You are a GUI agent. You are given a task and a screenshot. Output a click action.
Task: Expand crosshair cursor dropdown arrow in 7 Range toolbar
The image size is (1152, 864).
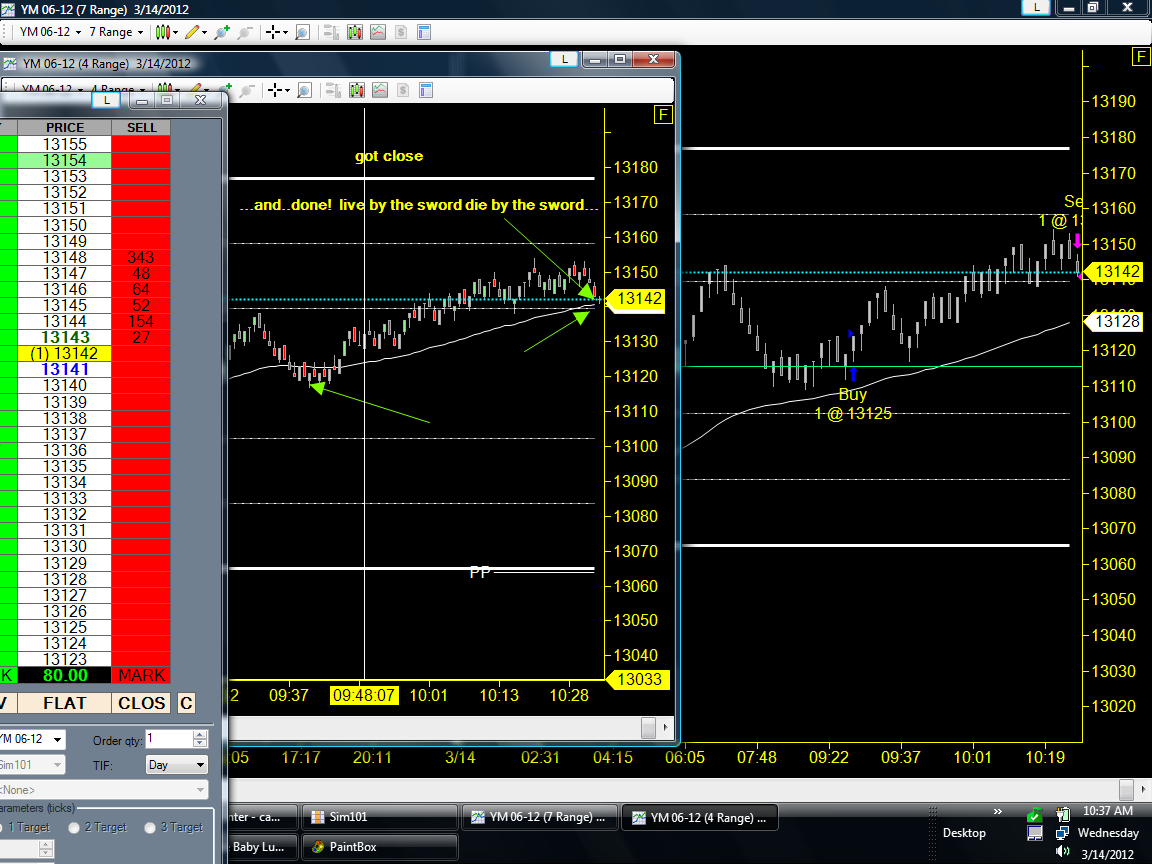(x=285, y=32)
